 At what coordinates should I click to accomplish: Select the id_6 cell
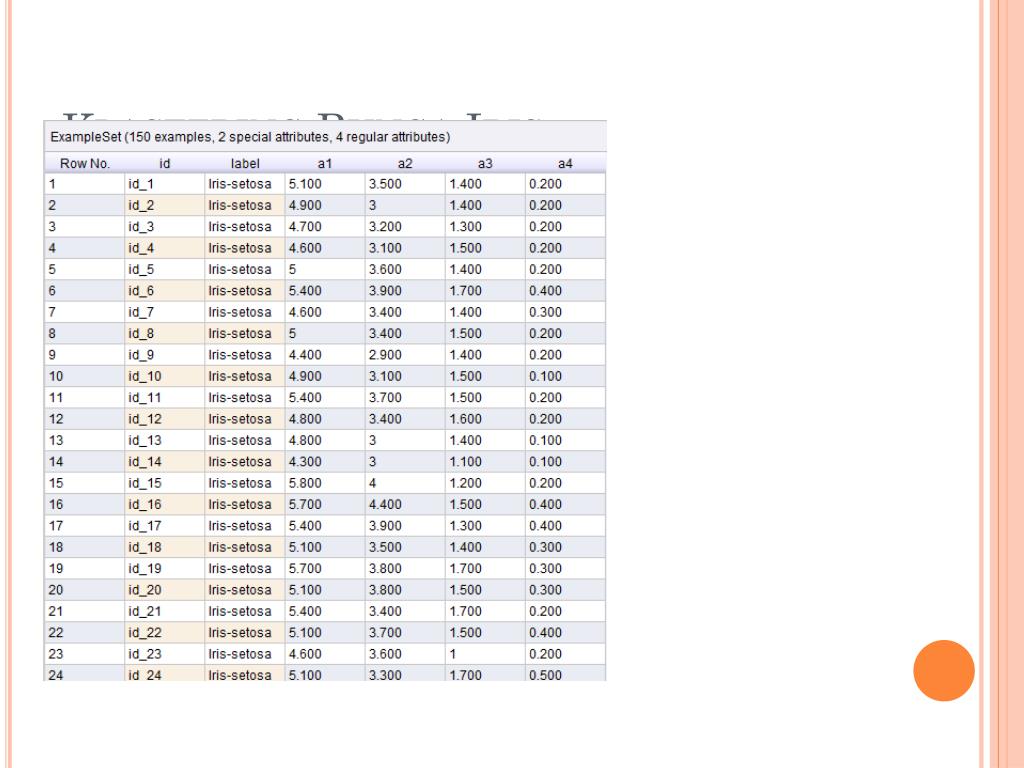(x=165, y=291)
